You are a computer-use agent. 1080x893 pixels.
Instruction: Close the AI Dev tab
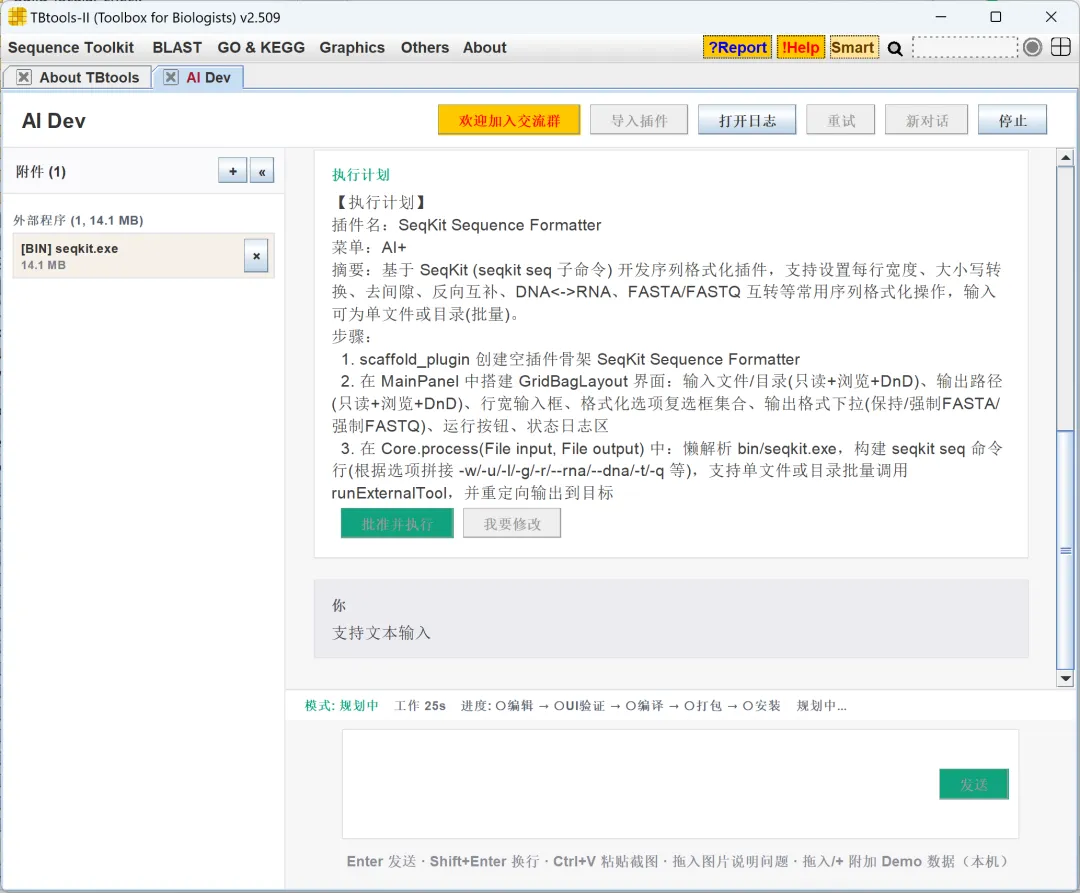point(171,77)
